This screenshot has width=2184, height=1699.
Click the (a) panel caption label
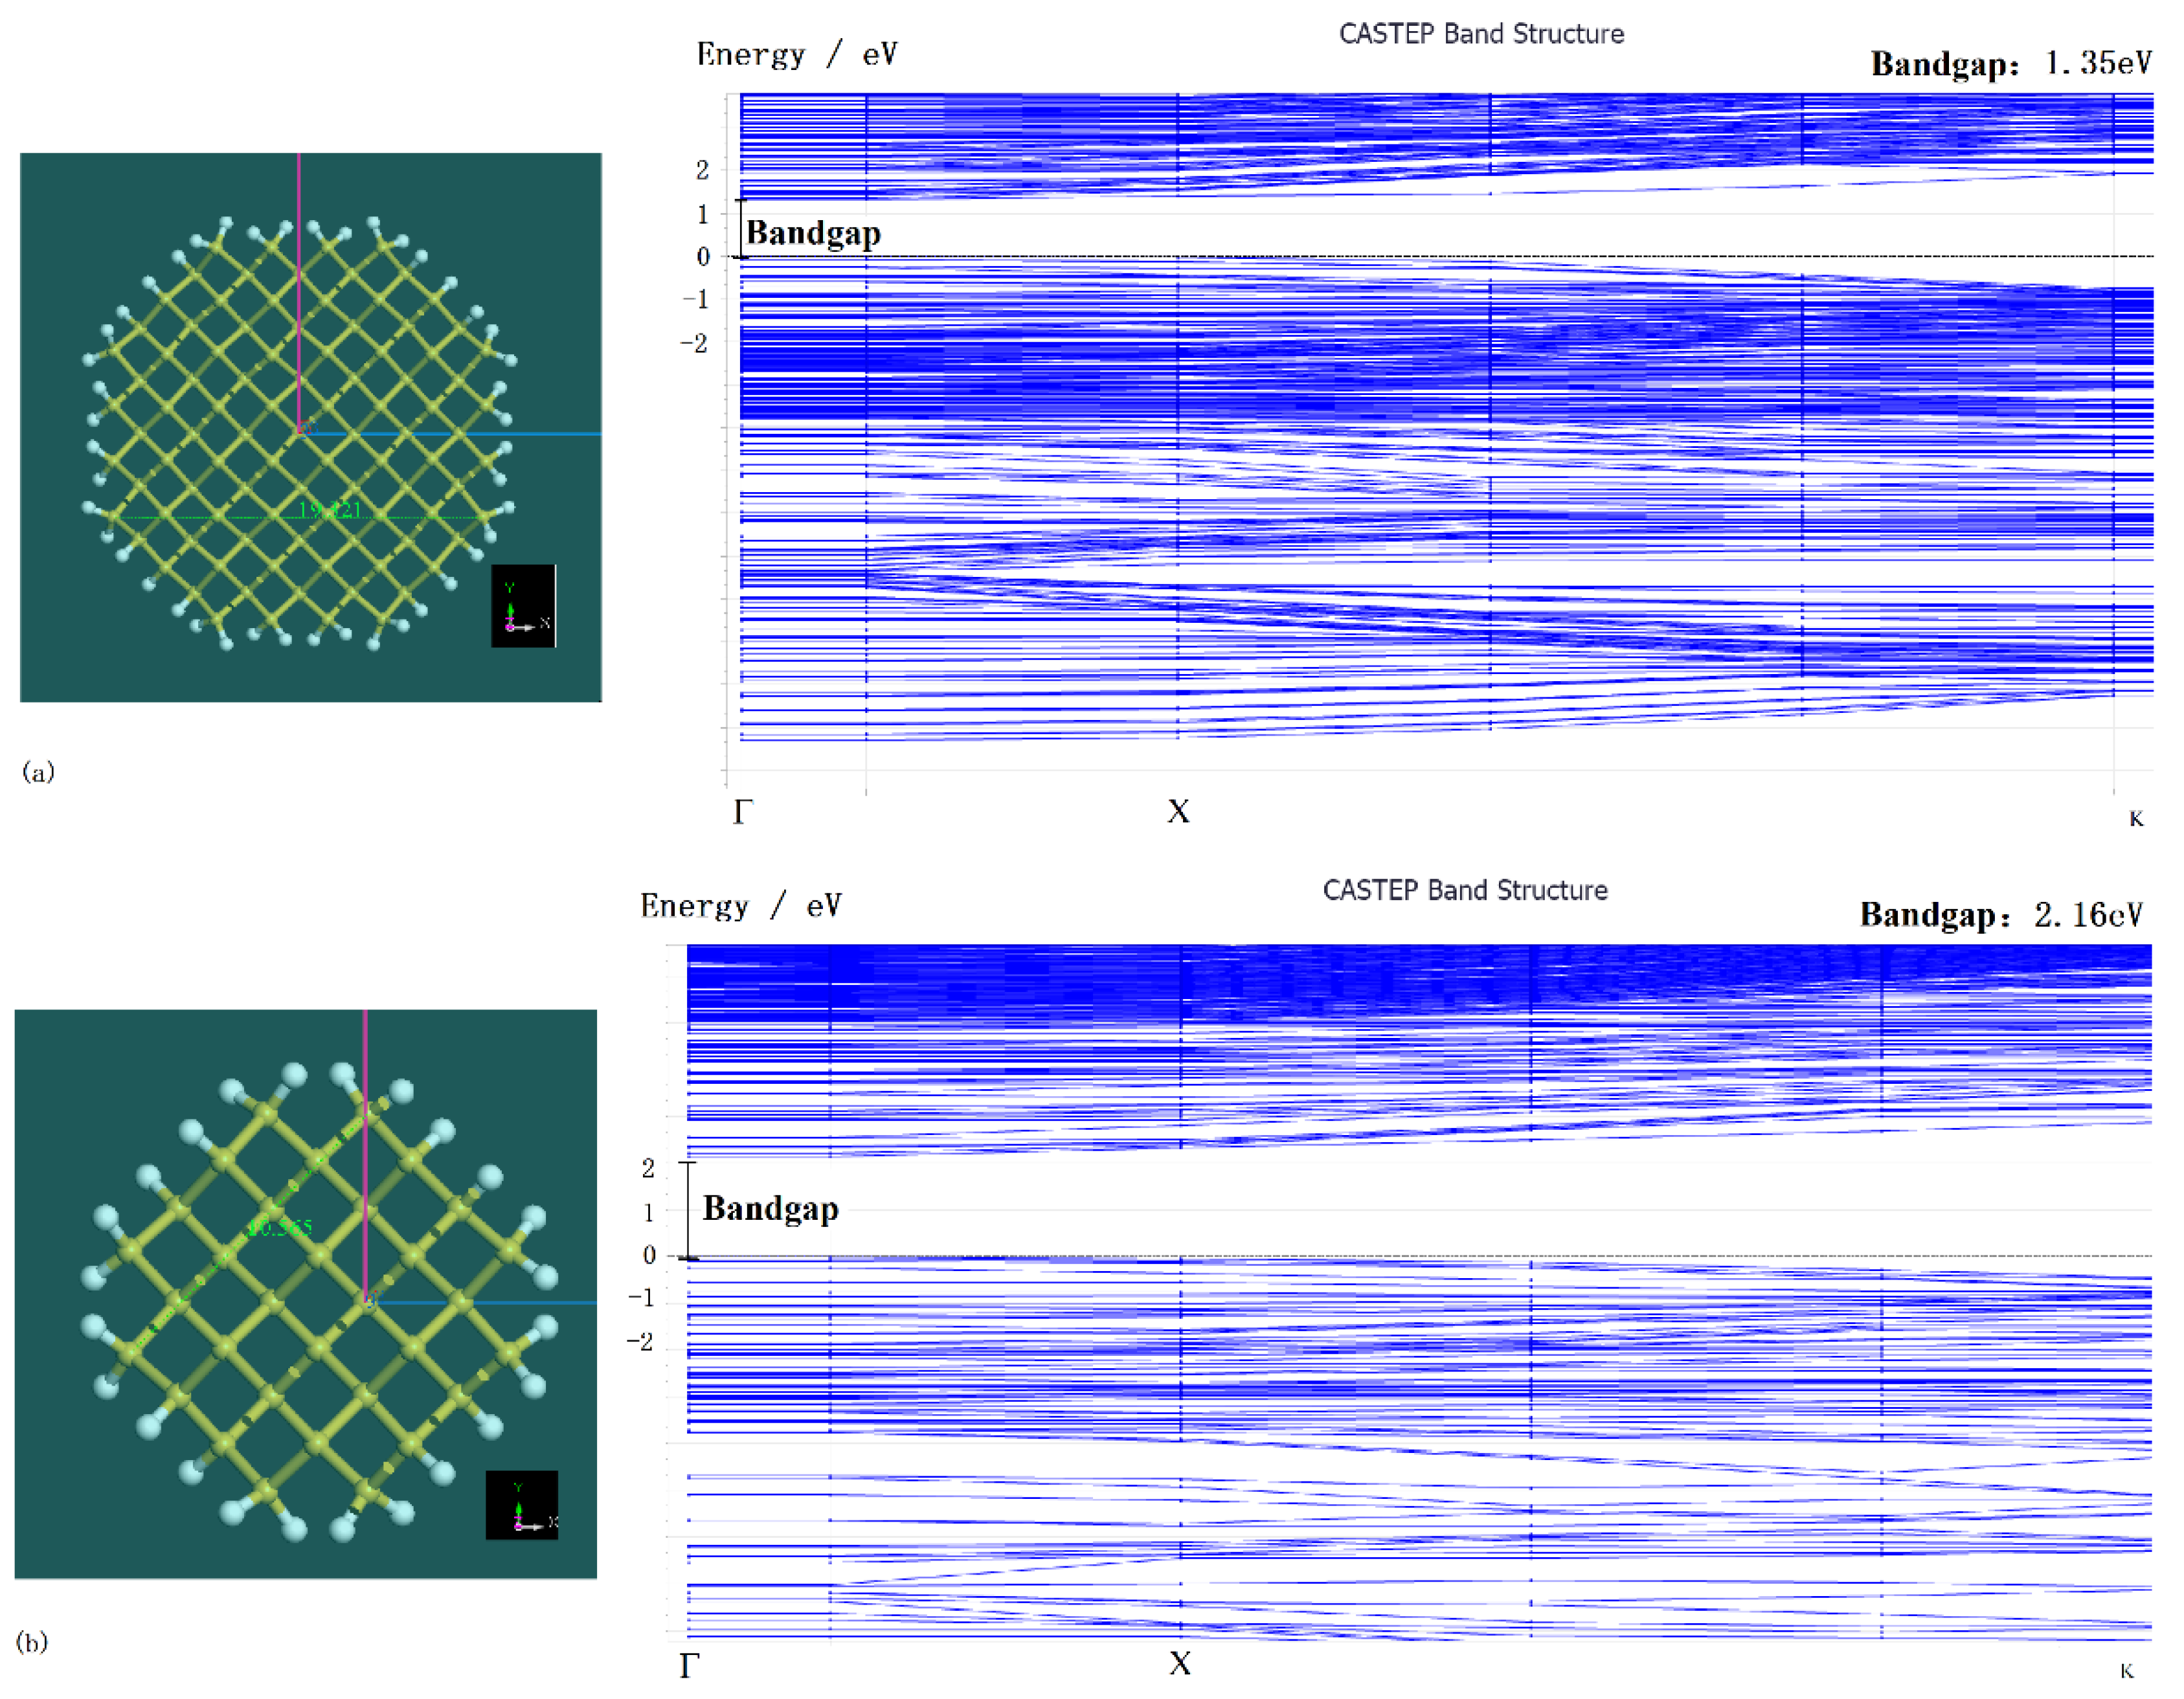[x=38, y=771]
